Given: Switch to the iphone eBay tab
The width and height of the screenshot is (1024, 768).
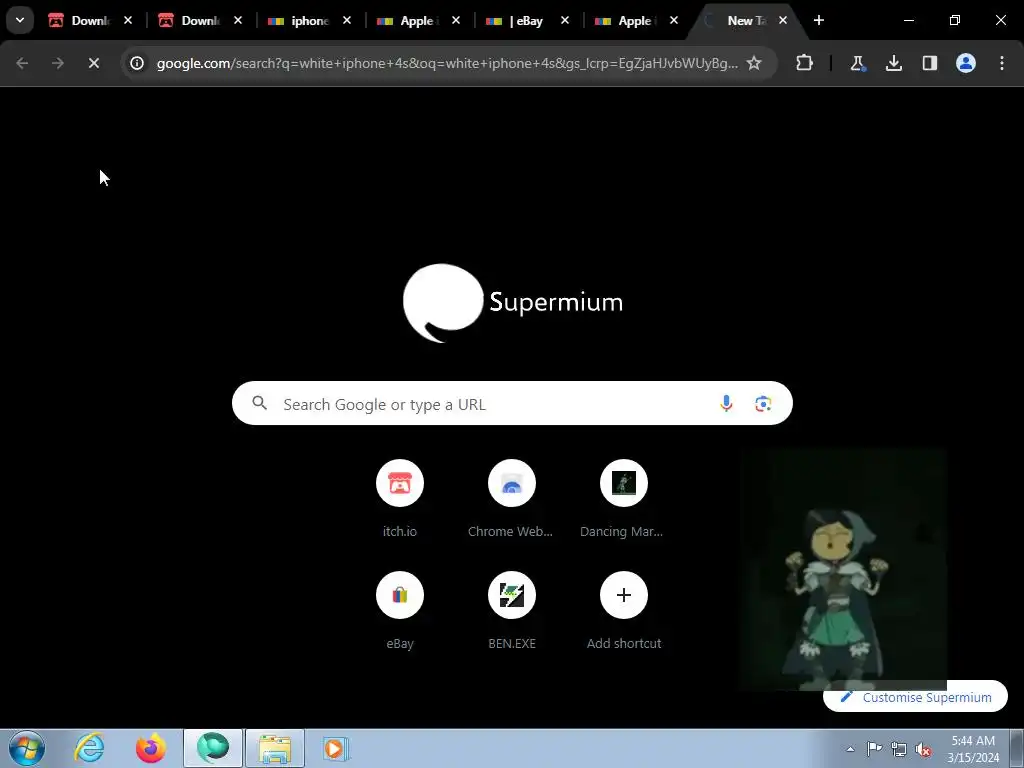Looking at the screenshot, I should tap(309, 21).
